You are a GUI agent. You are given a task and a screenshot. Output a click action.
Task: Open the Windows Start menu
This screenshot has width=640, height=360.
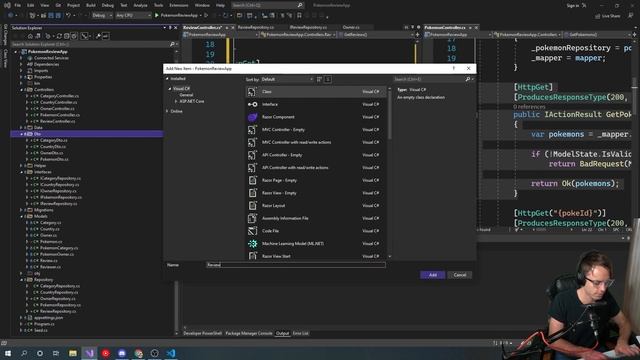click(8, 353)
